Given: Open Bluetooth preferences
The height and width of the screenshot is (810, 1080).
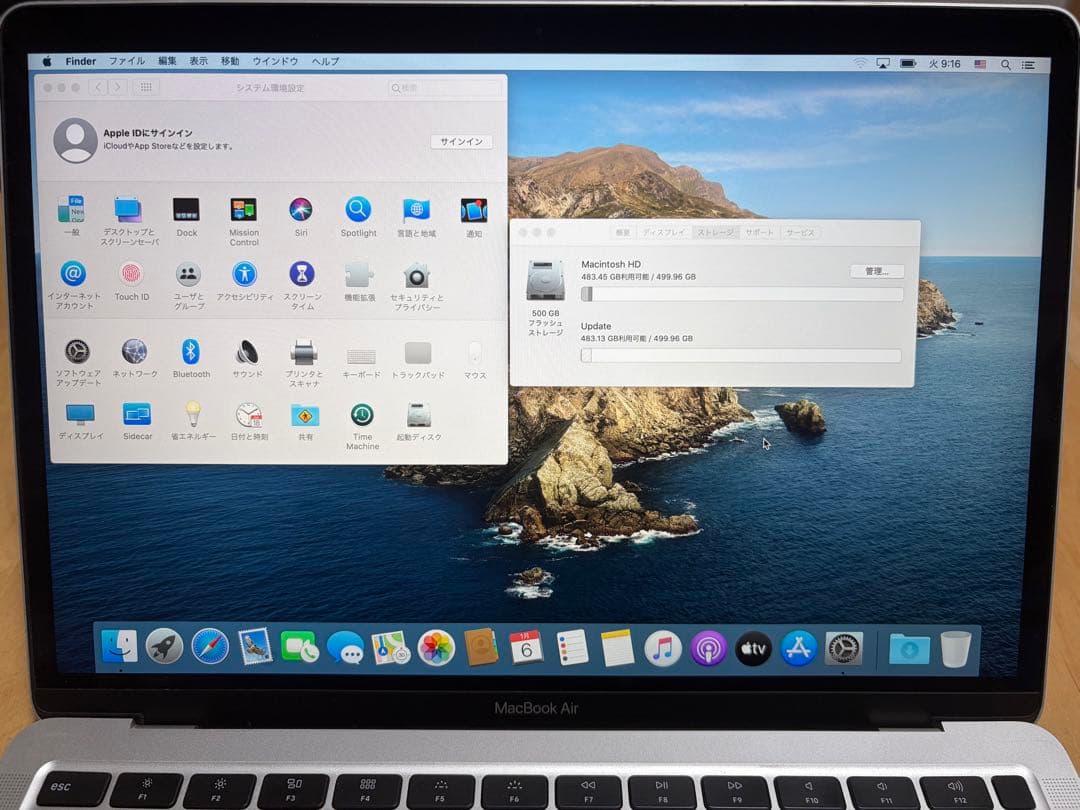Looking at the screenshot, I should point(190,351).
